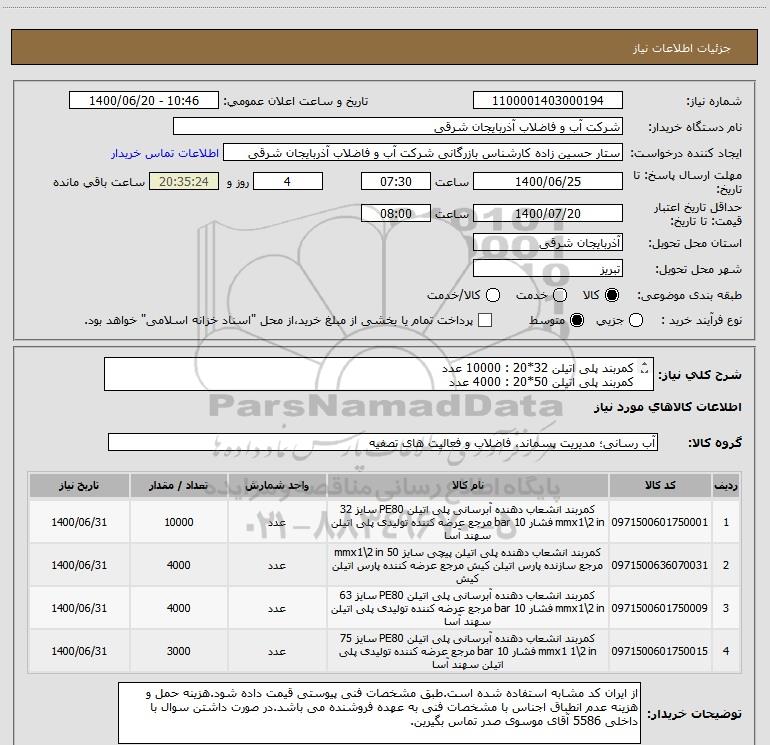Screen dimensions: 770x745
Task: Click the product name in row 3
Action: click(x=468, y=608)
